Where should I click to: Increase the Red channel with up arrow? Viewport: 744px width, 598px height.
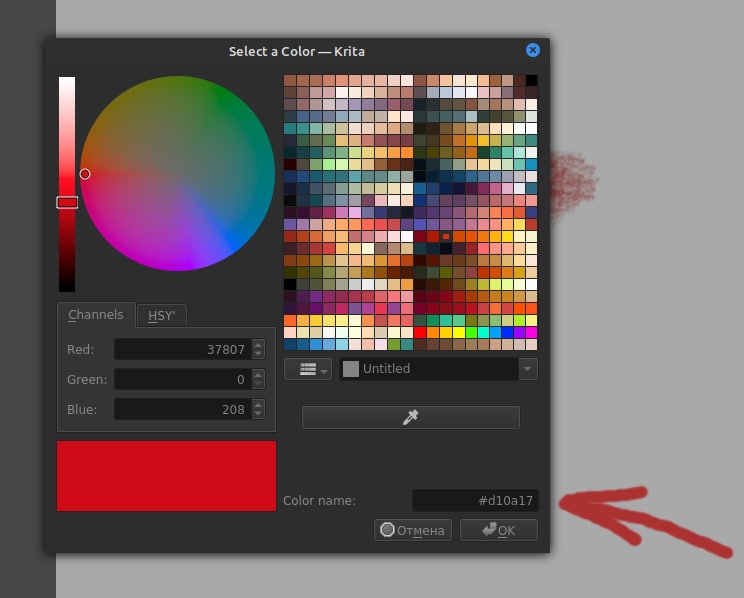[258, 345]
